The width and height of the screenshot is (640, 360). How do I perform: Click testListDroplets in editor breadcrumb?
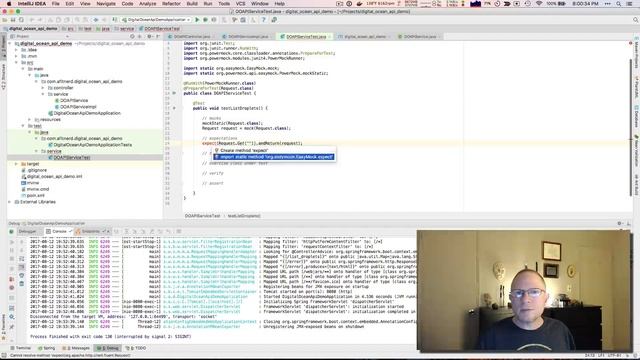(x=244, y=216)
